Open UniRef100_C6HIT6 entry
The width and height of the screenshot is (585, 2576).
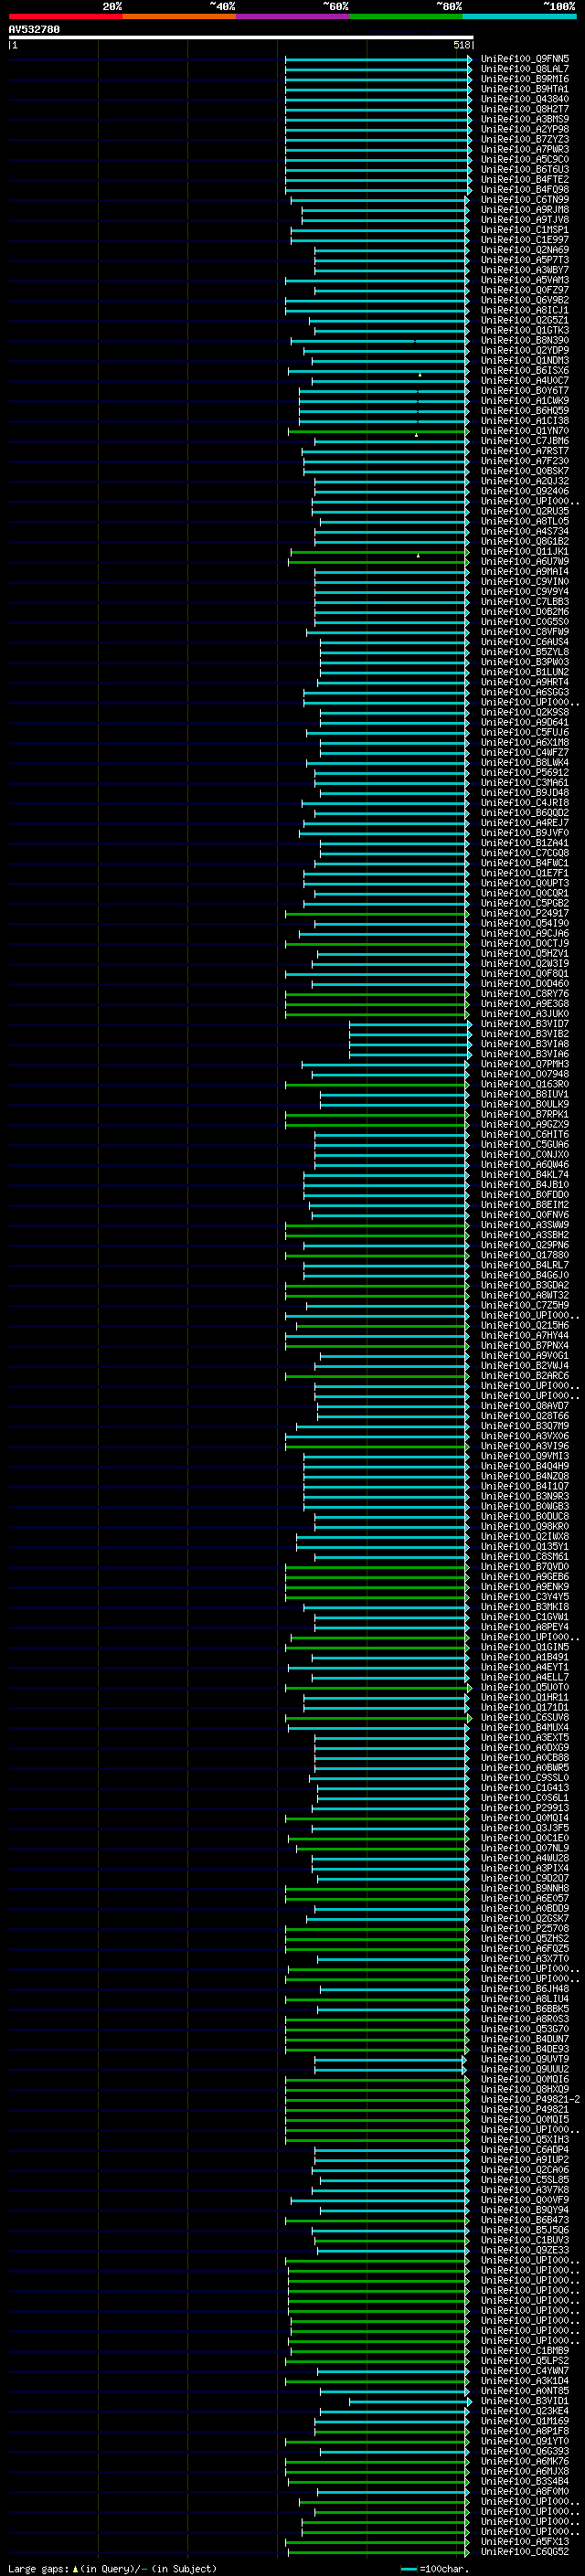tap(525, 1135)
